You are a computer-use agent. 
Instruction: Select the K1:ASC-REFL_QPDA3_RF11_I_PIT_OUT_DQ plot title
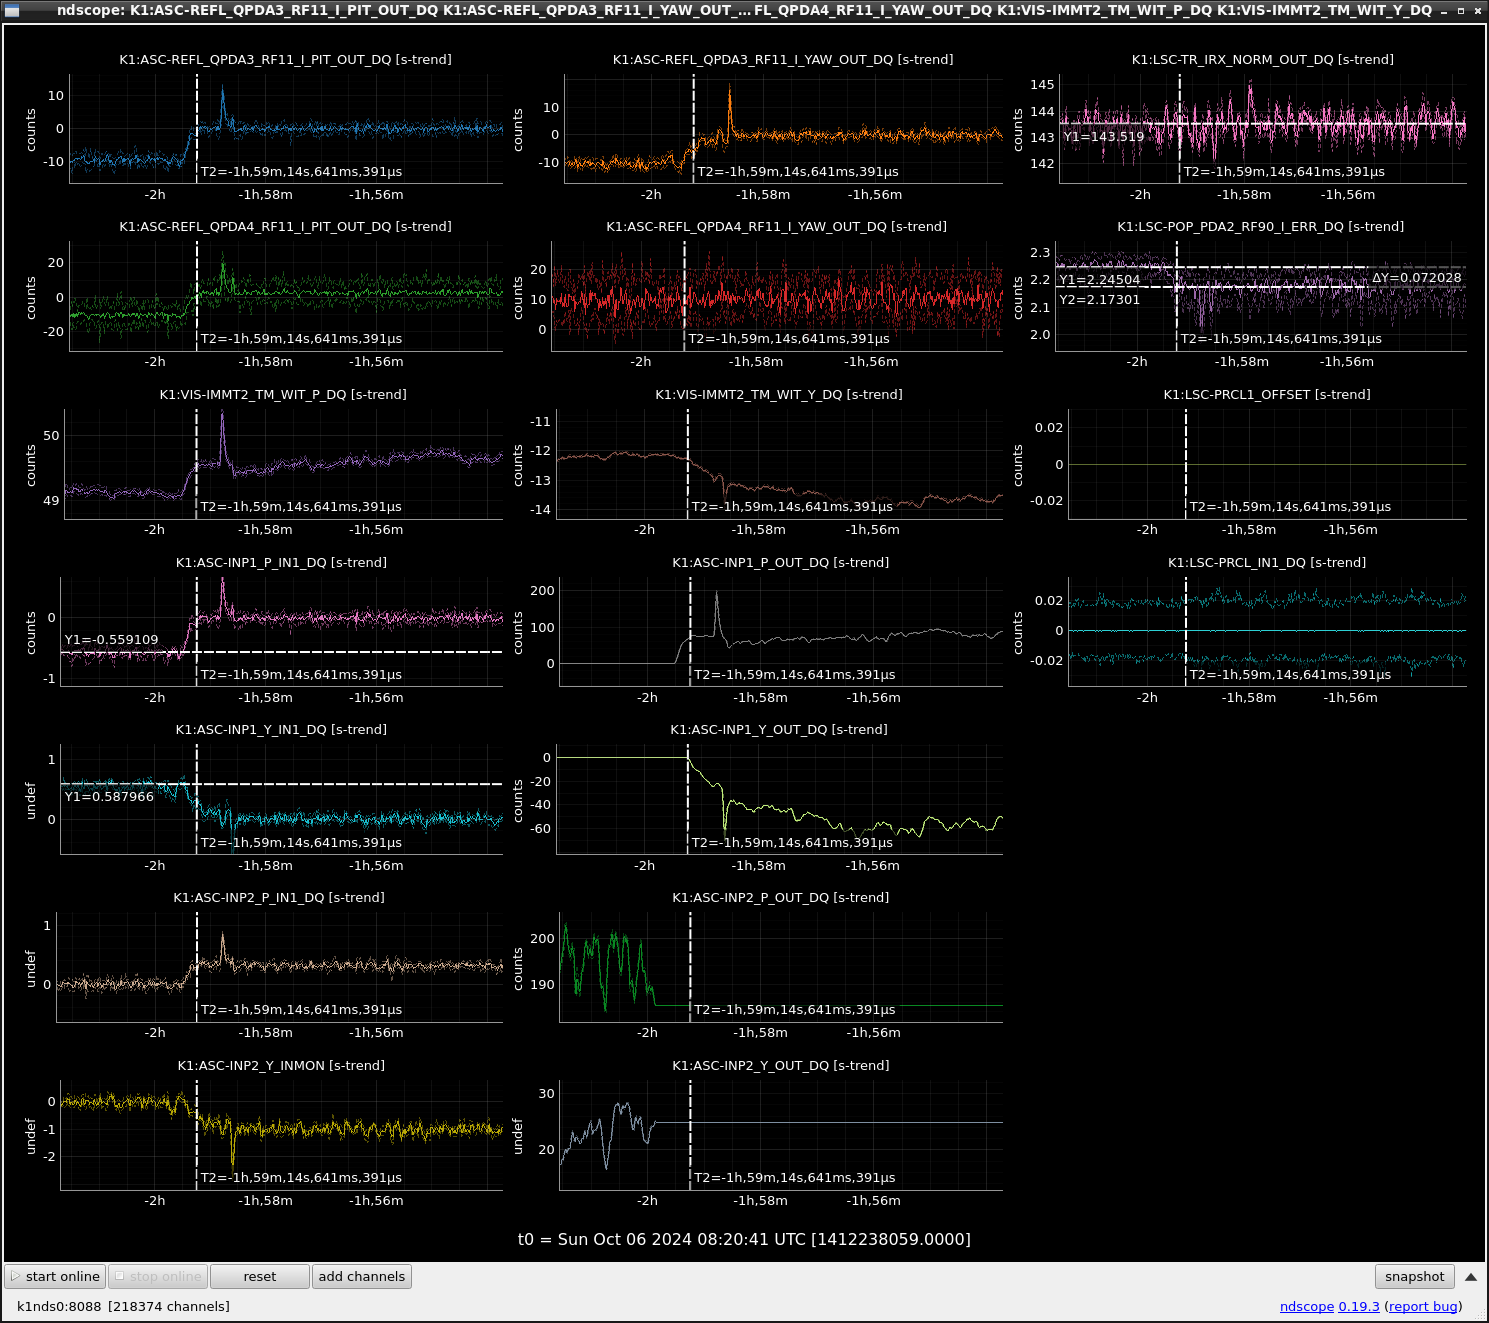tap(285, 60)
